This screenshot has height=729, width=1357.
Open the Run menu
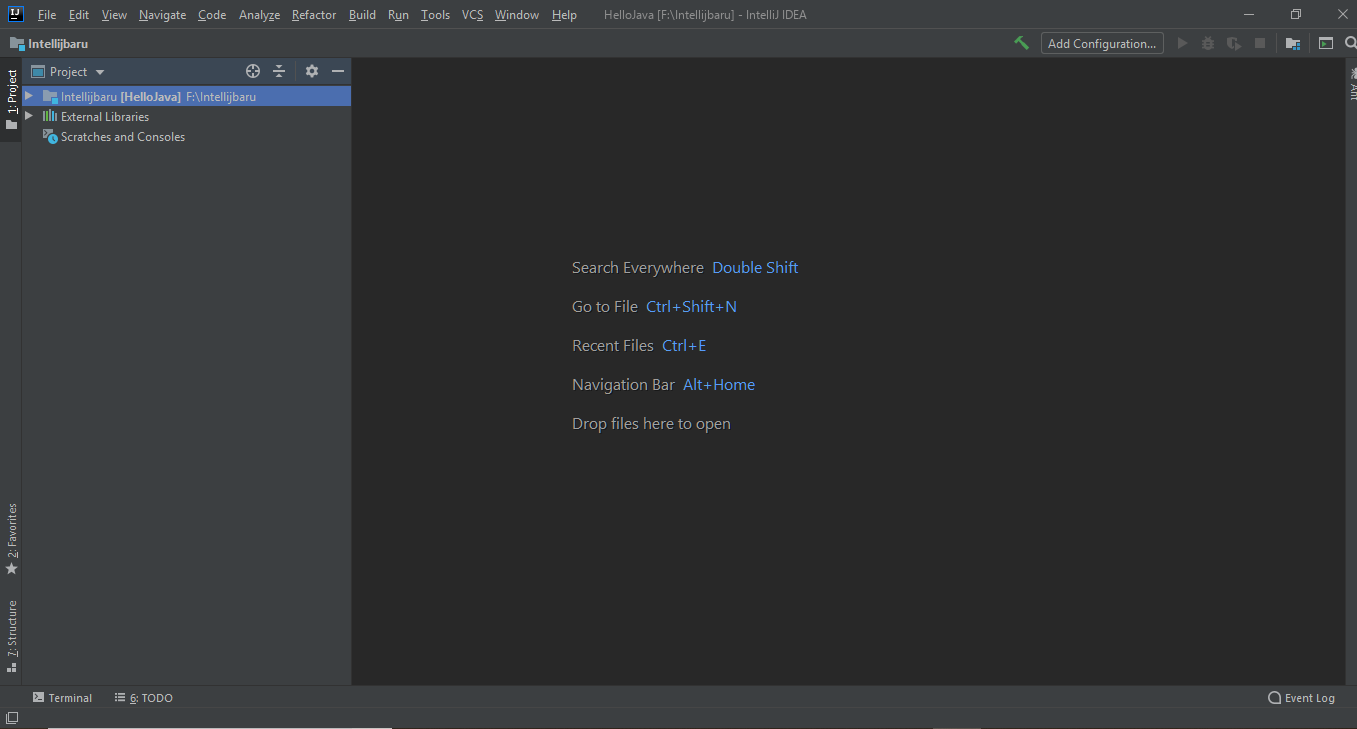(398, 15)
